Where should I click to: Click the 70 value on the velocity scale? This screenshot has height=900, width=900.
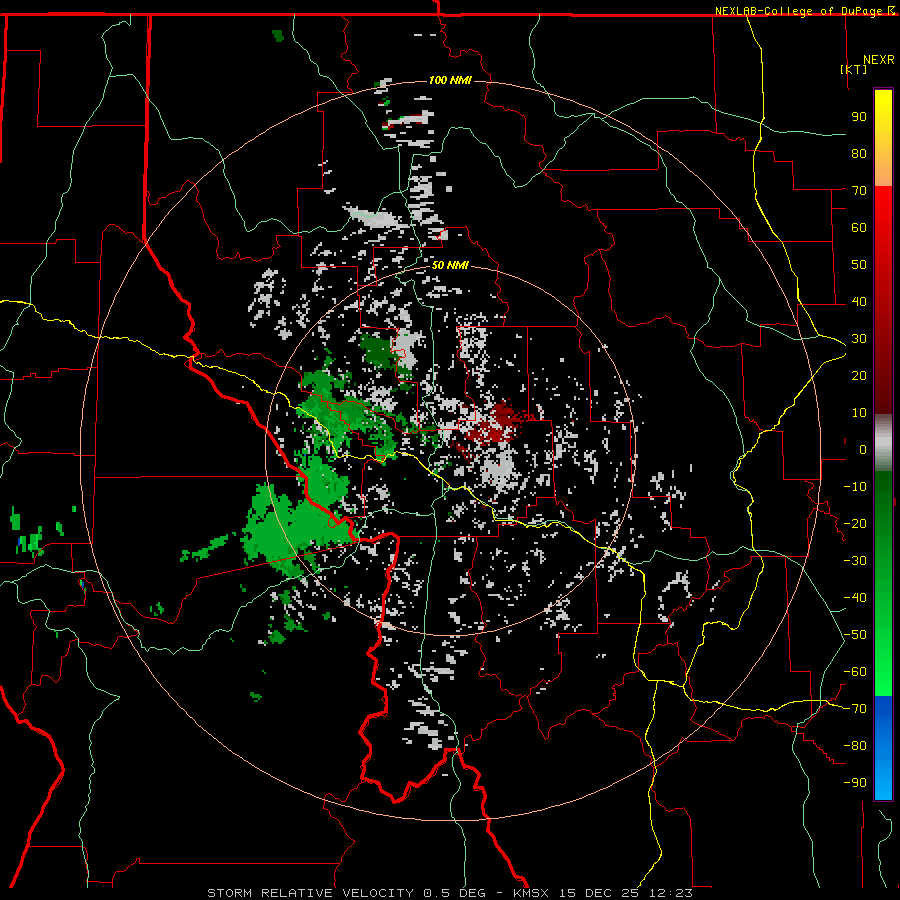click(859, 191)
